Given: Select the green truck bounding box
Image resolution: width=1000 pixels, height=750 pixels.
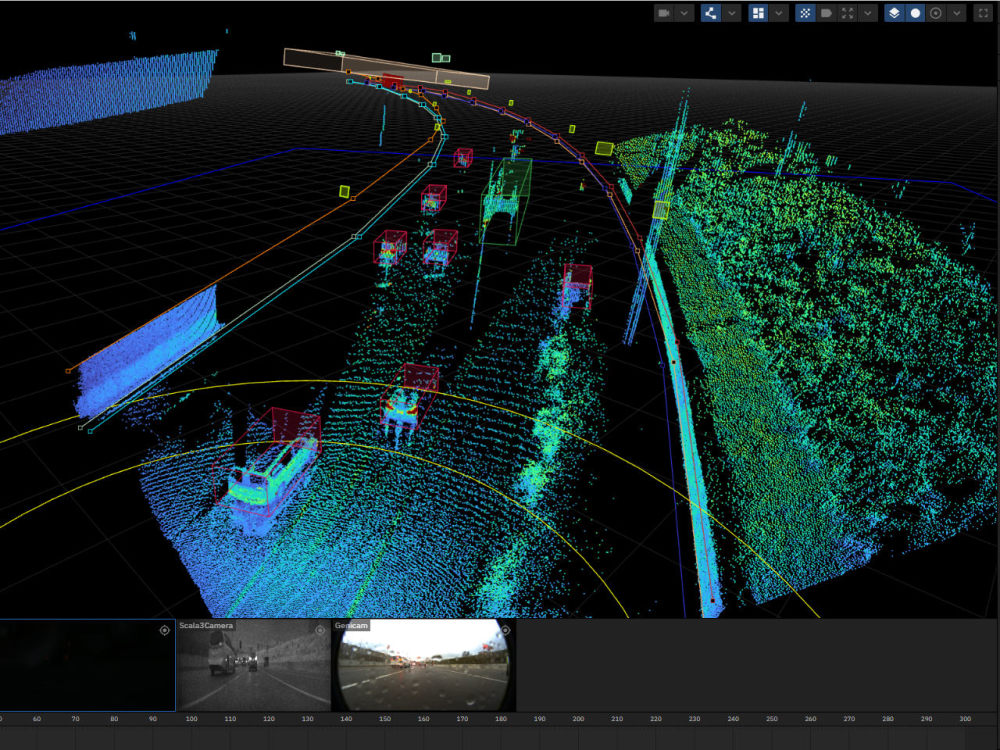Looking at the screenshot, I should point(506,201).
